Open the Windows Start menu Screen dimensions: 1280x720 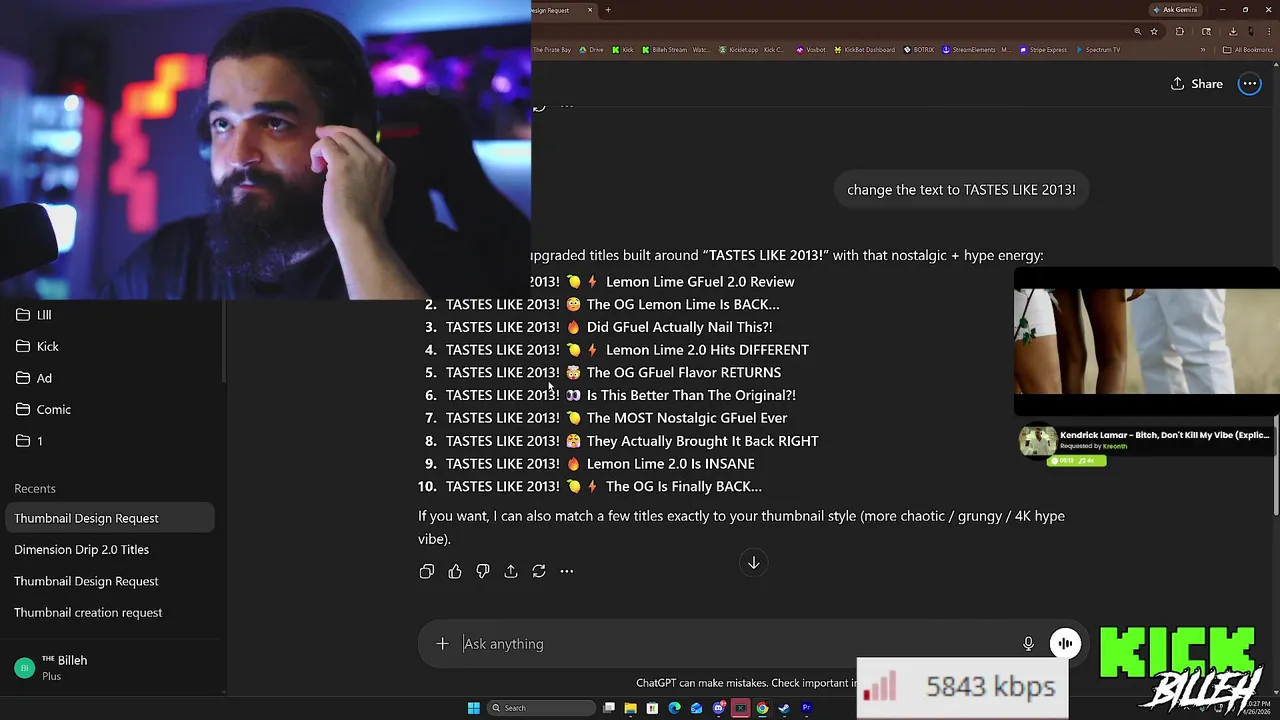pyautogui.click(x=474, y=708)
